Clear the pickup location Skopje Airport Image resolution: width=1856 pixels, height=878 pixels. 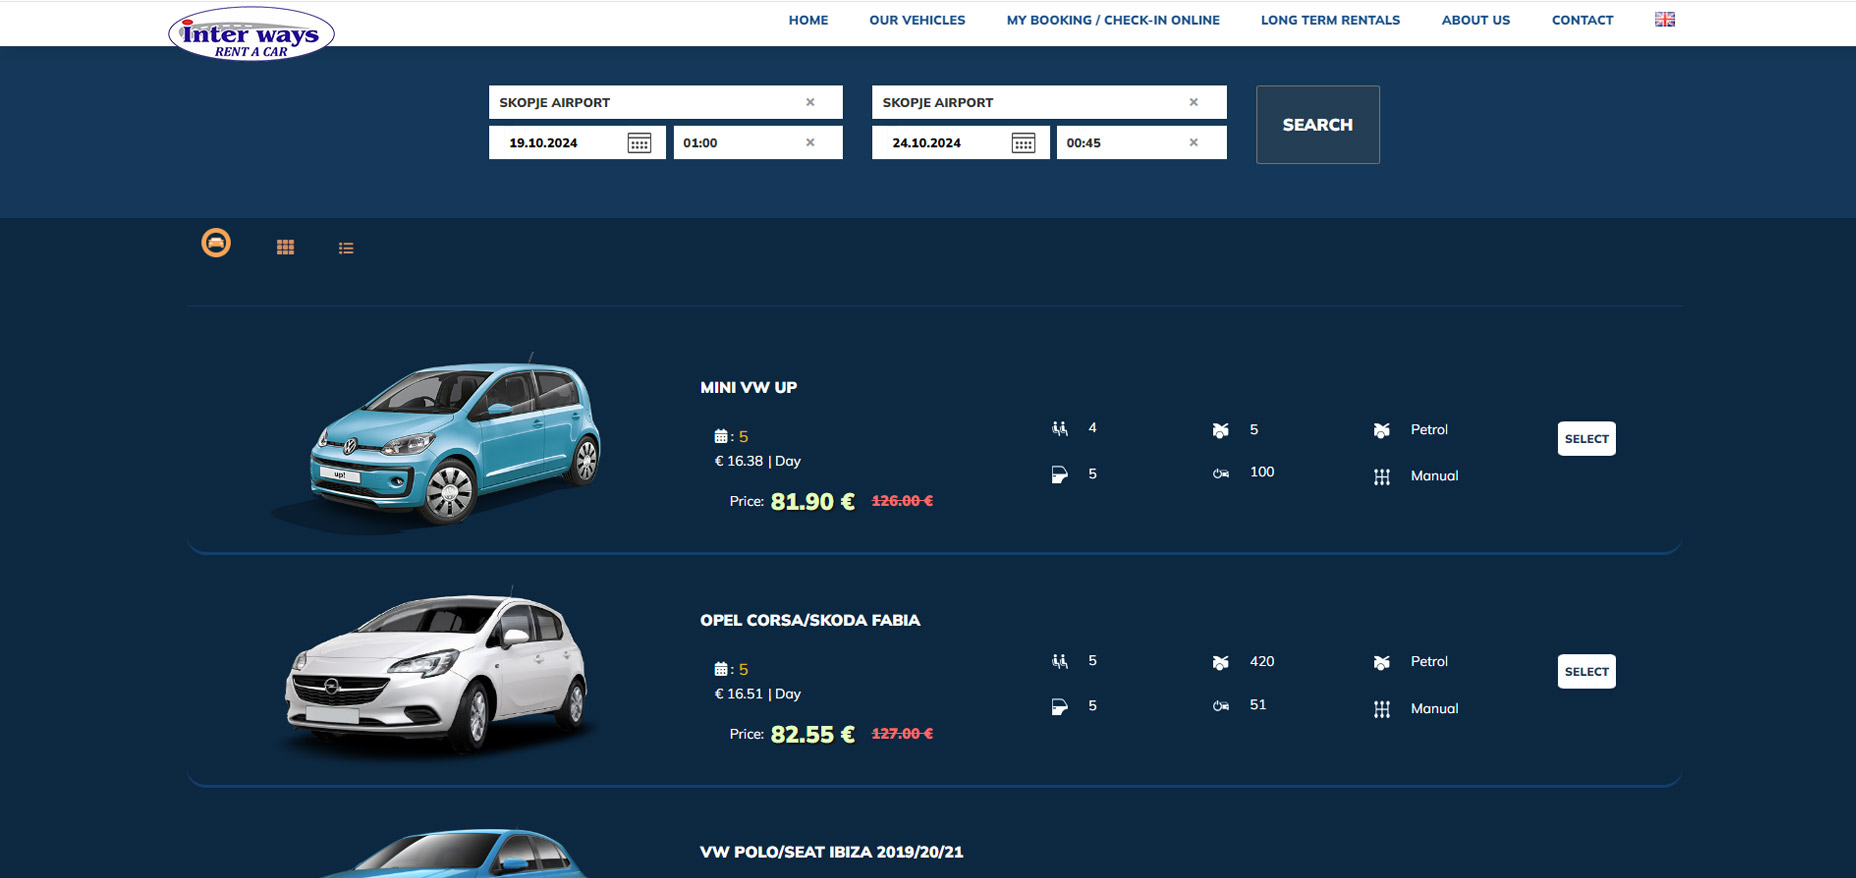810,102
